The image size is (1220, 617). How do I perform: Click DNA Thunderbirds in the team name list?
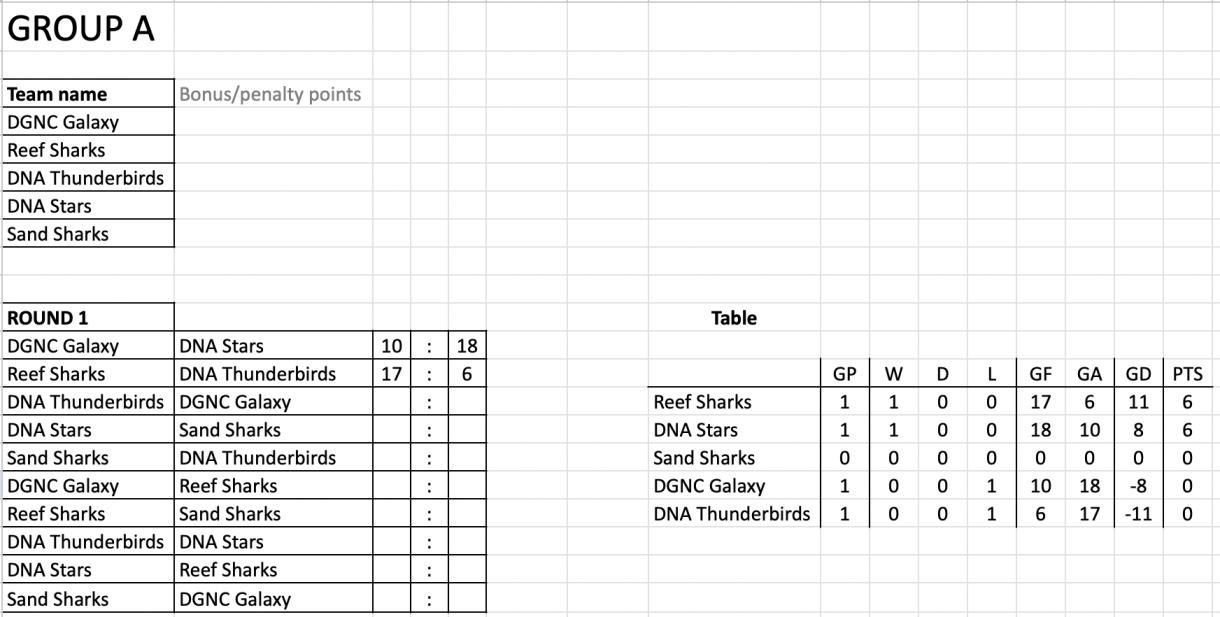click(85, 179)
